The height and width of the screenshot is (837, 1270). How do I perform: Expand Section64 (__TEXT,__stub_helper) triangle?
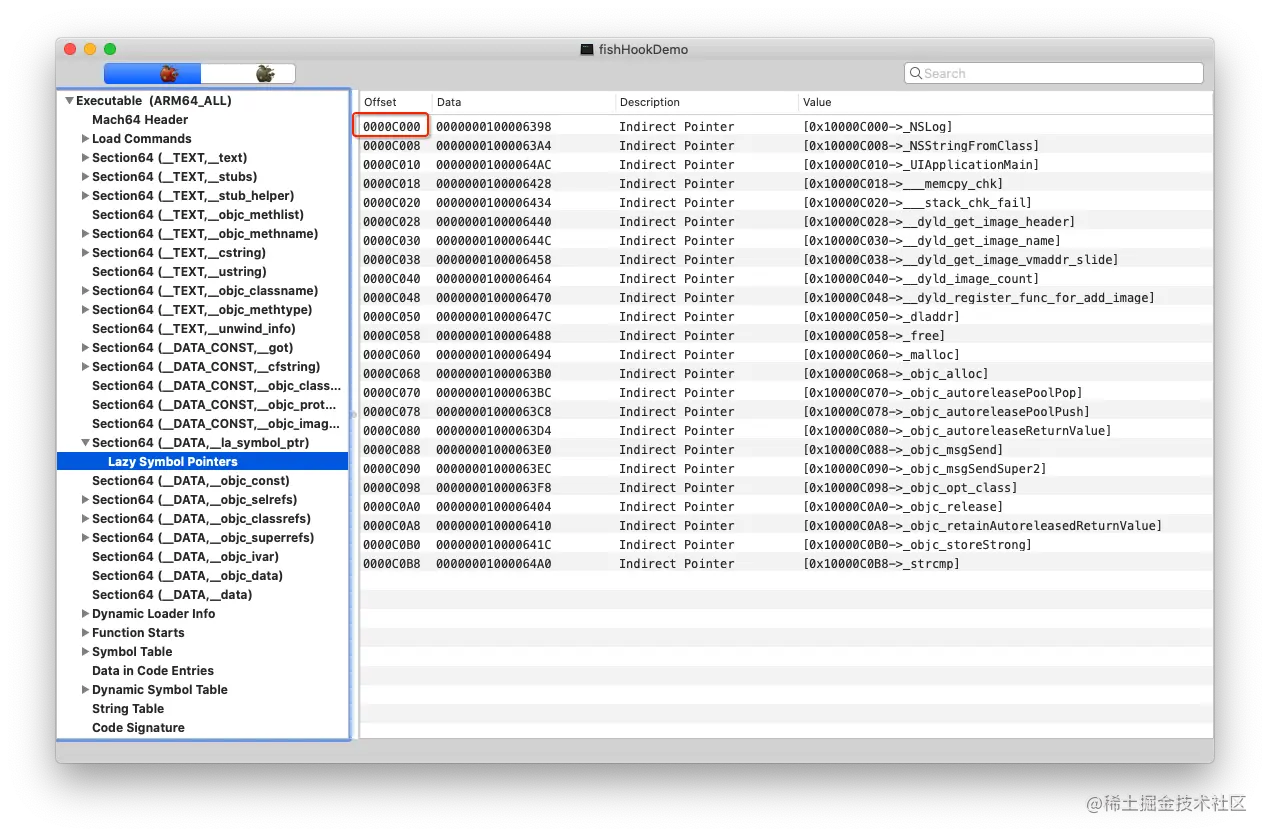(x=85, y=196)
